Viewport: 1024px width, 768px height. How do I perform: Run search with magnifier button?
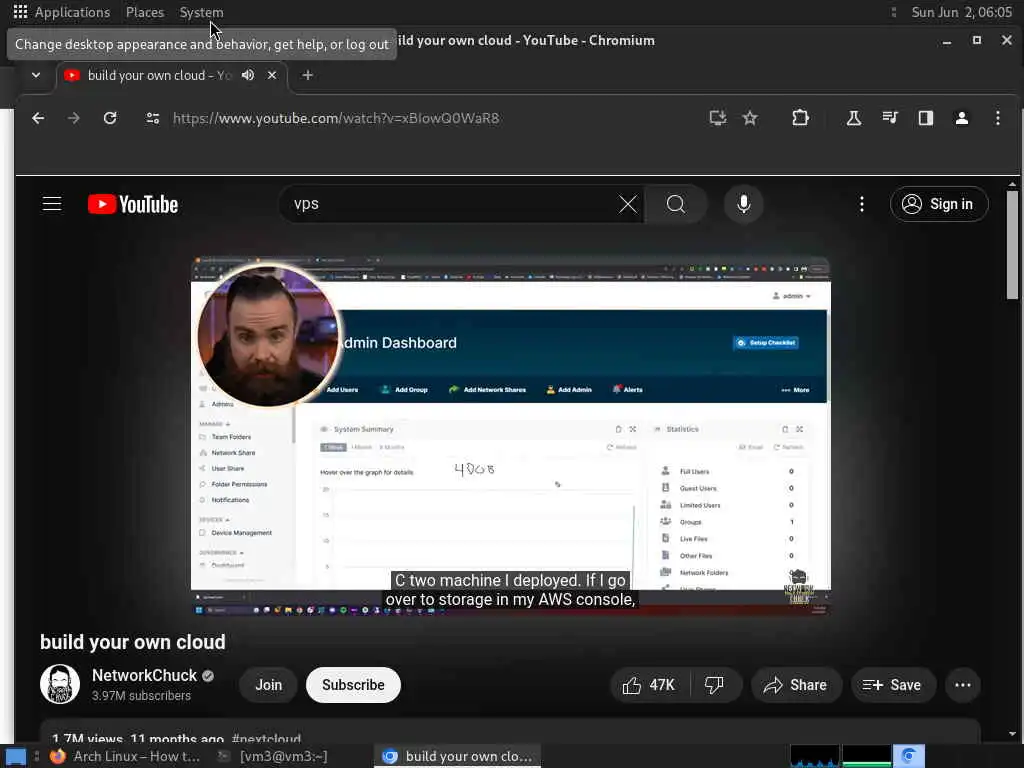676,204
